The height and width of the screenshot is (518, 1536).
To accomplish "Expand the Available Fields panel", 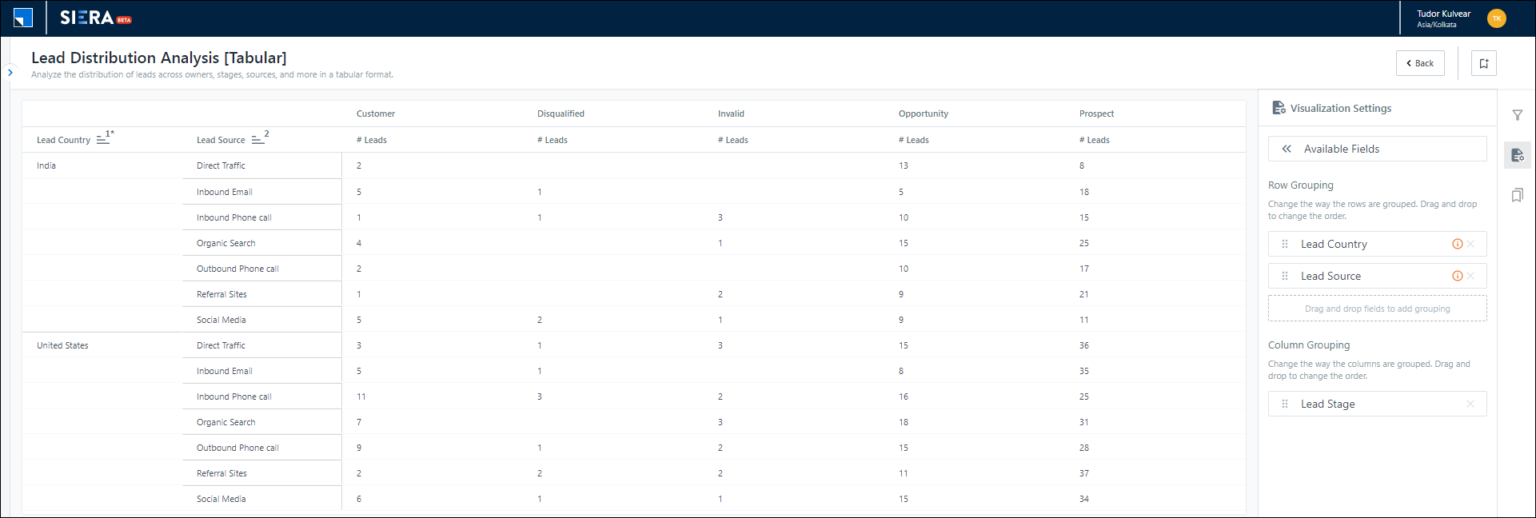I will click(x=1376, y=149).
